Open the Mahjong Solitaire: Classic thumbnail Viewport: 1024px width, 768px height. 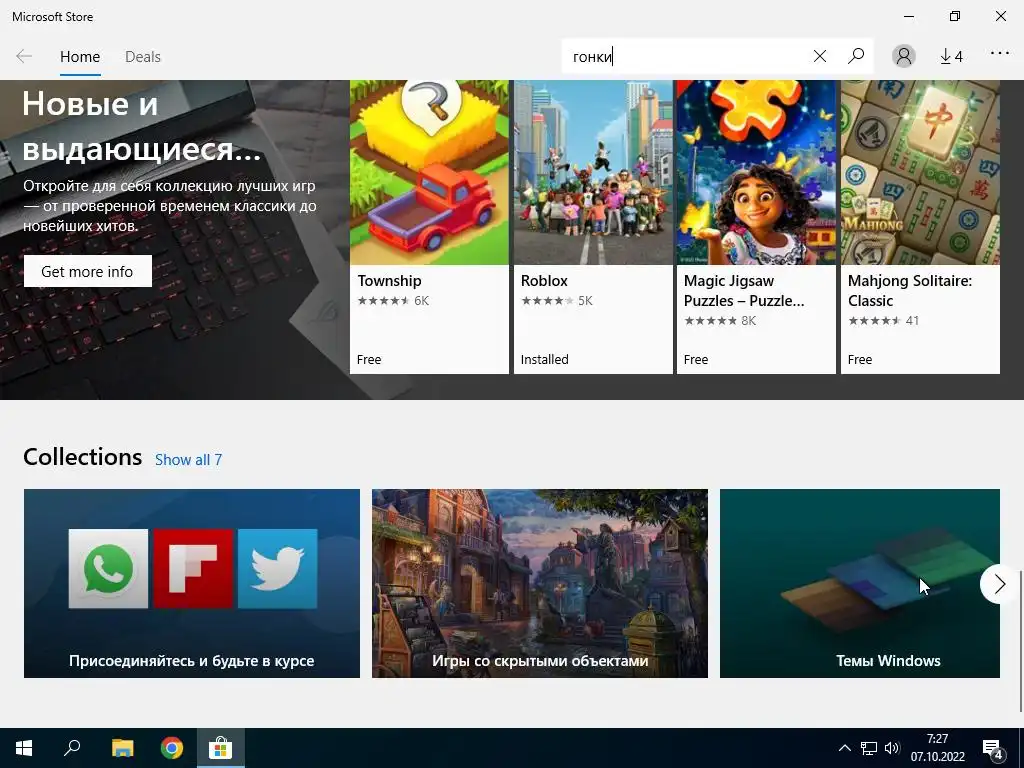click(x=920, y=172)
